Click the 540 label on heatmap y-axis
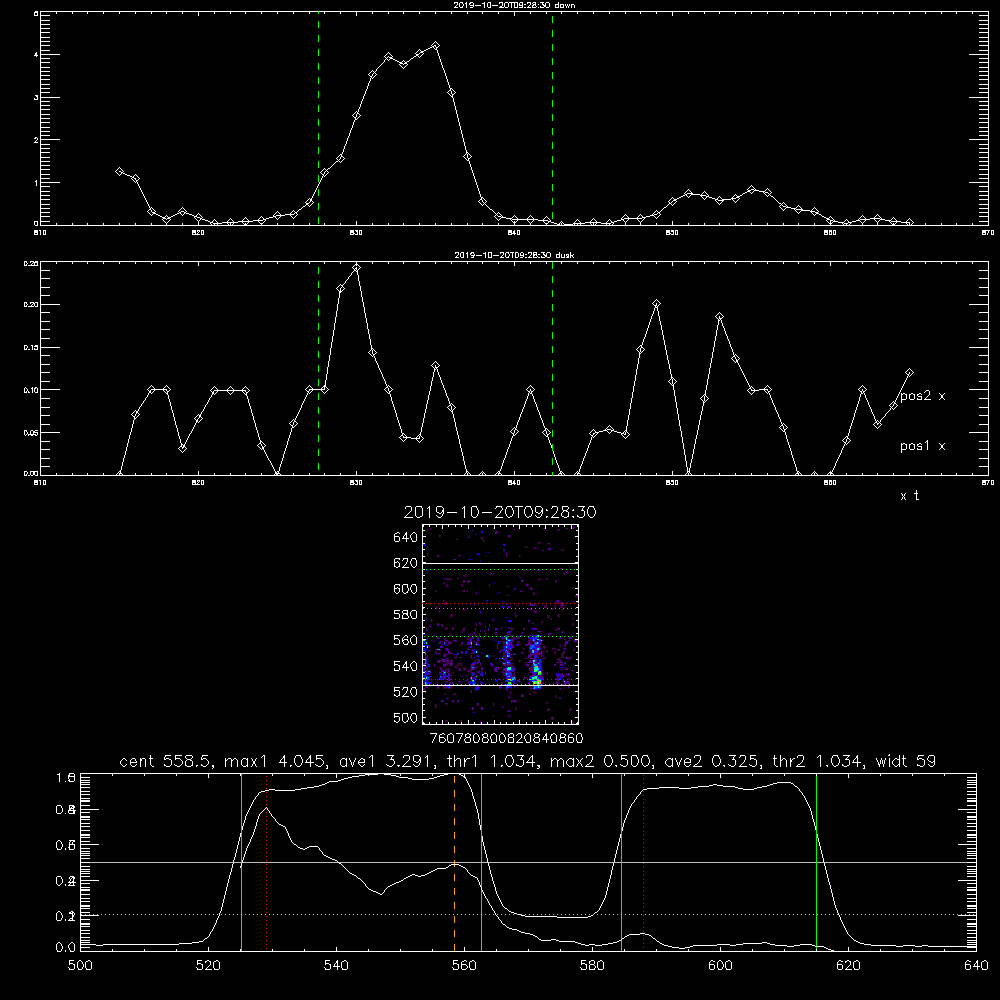Viewport: 1000px width, 1000px height. [406, 666]
